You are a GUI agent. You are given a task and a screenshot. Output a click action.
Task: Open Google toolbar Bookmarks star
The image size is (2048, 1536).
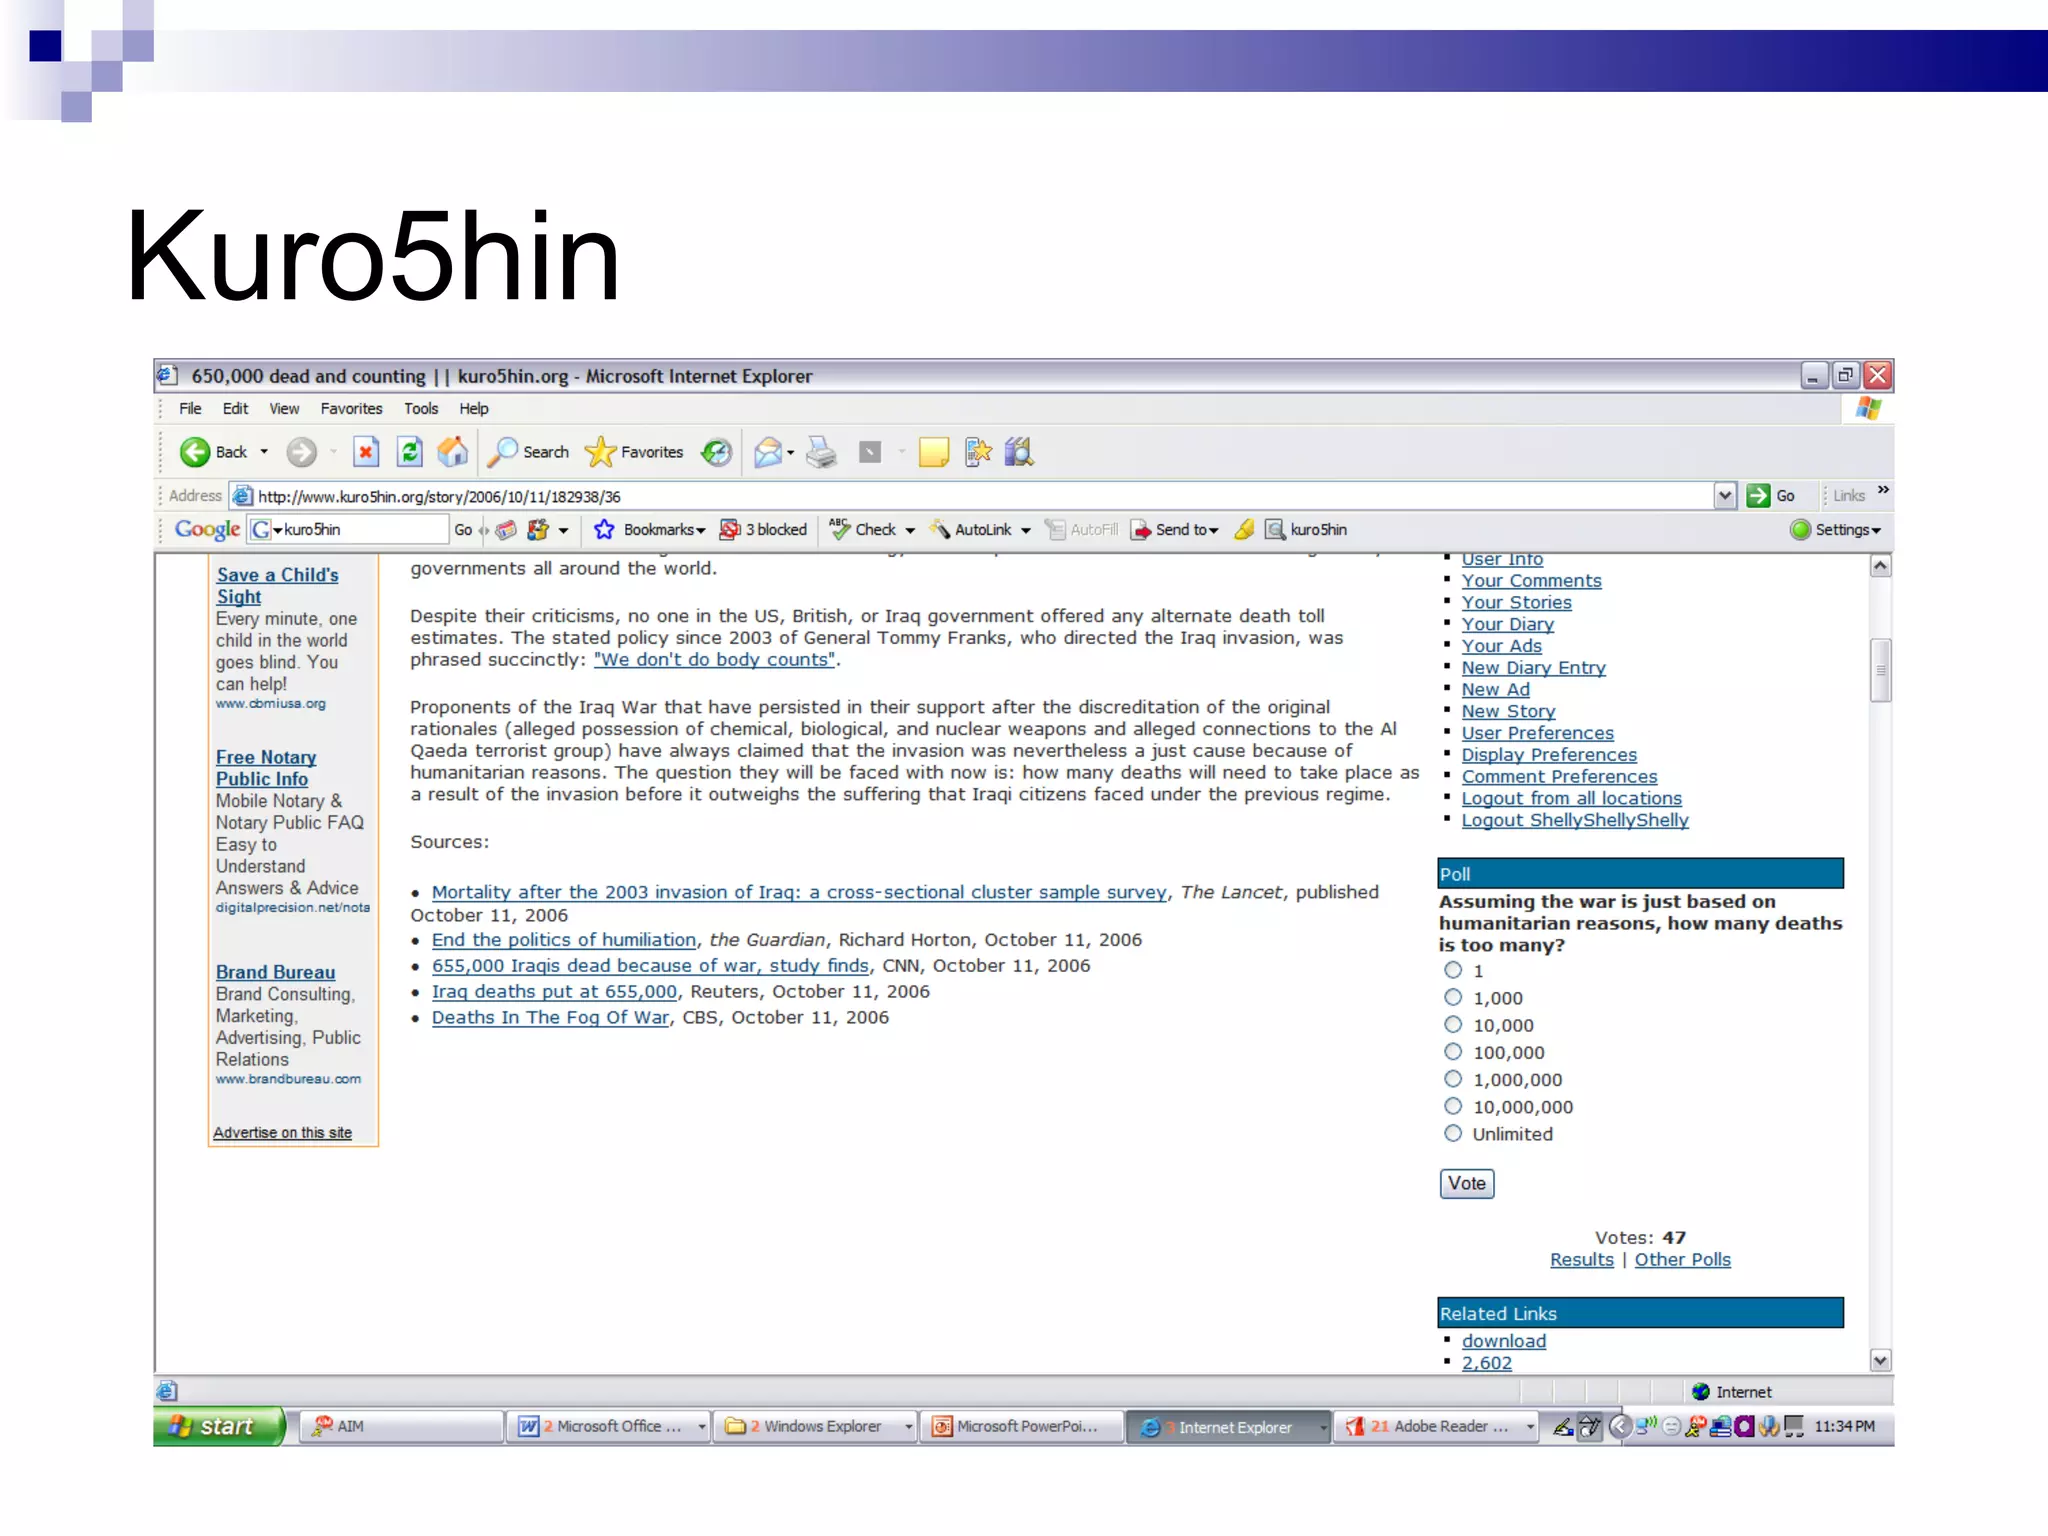coord(604,530)
